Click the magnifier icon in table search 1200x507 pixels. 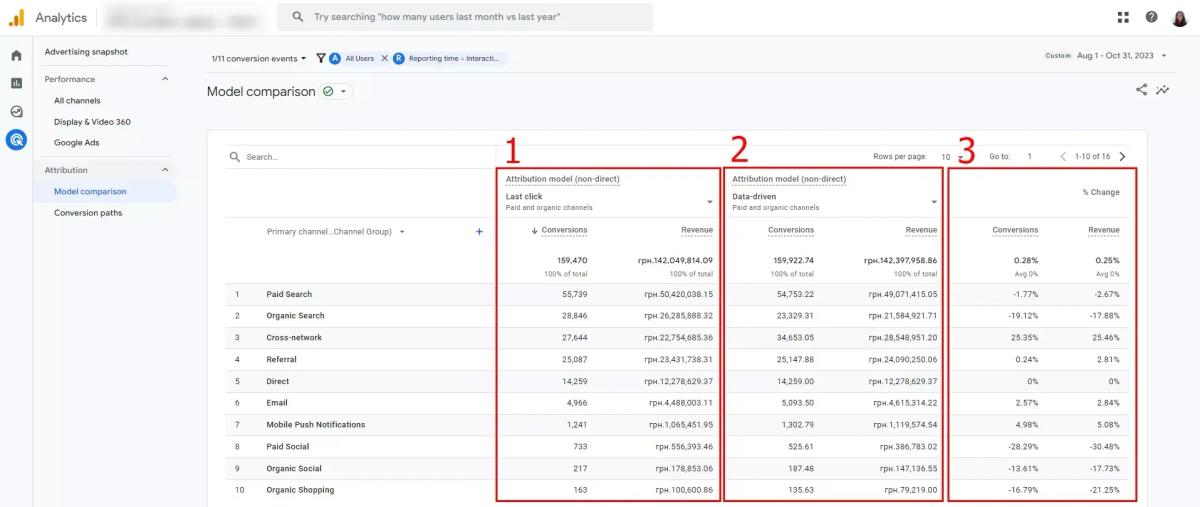(x=235, y=157)
